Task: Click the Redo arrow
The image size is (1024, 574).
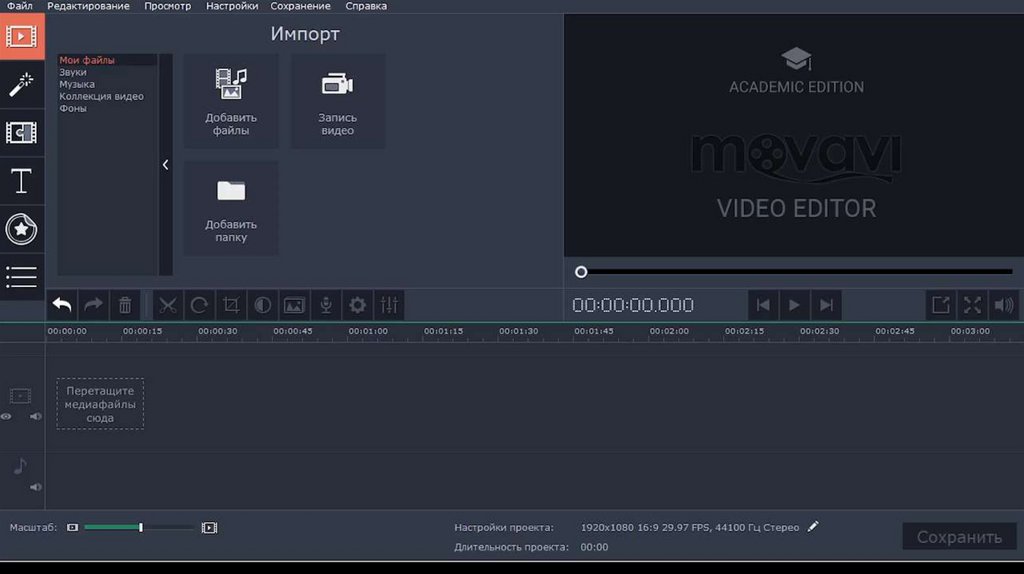Action: (93, 305)
